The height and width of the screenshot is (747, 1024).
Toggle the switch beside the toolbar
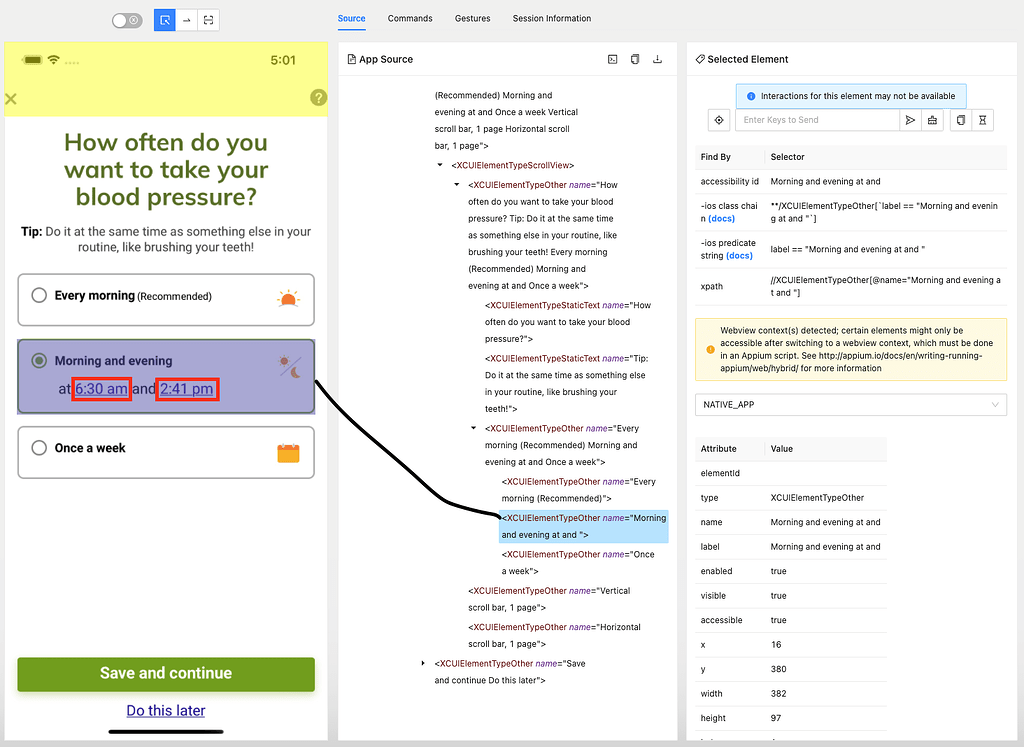[x=127, y=20]
